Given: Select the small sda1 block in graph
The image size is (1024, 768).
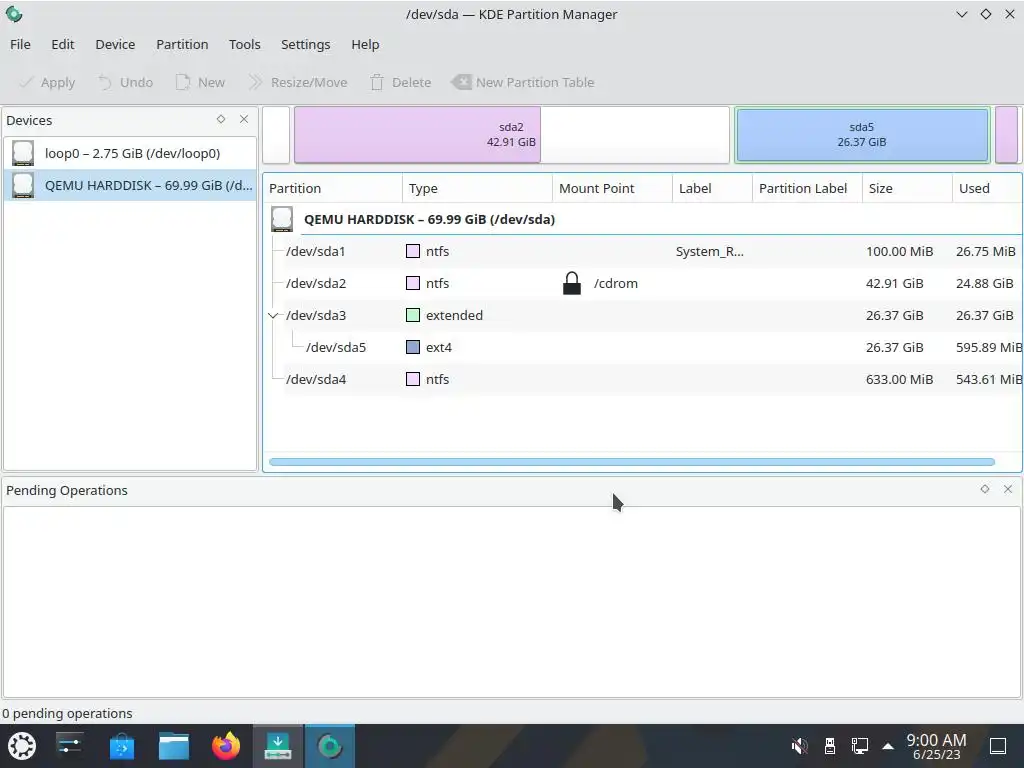Looking at the screenshot, I should [276, 135].
